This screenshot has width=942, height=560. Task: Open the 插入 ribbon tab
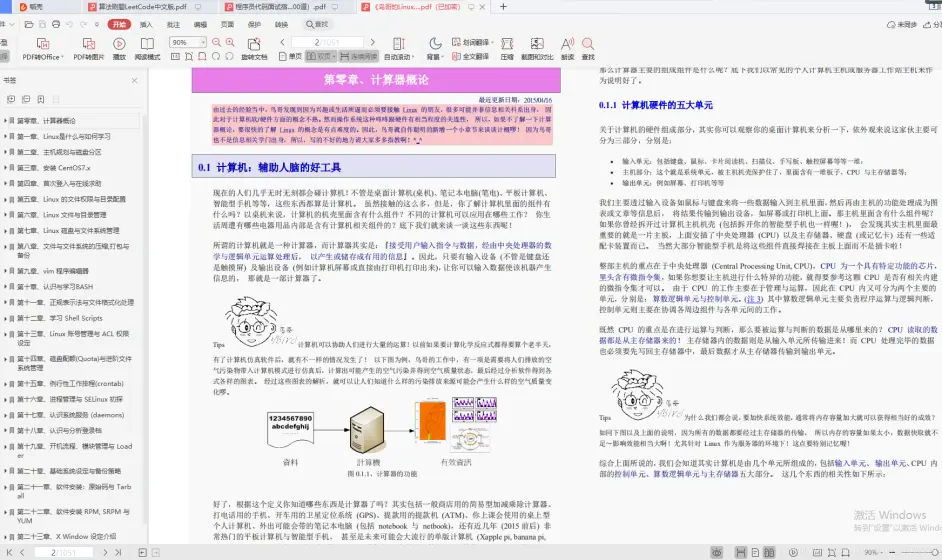[x=146, y=25]
